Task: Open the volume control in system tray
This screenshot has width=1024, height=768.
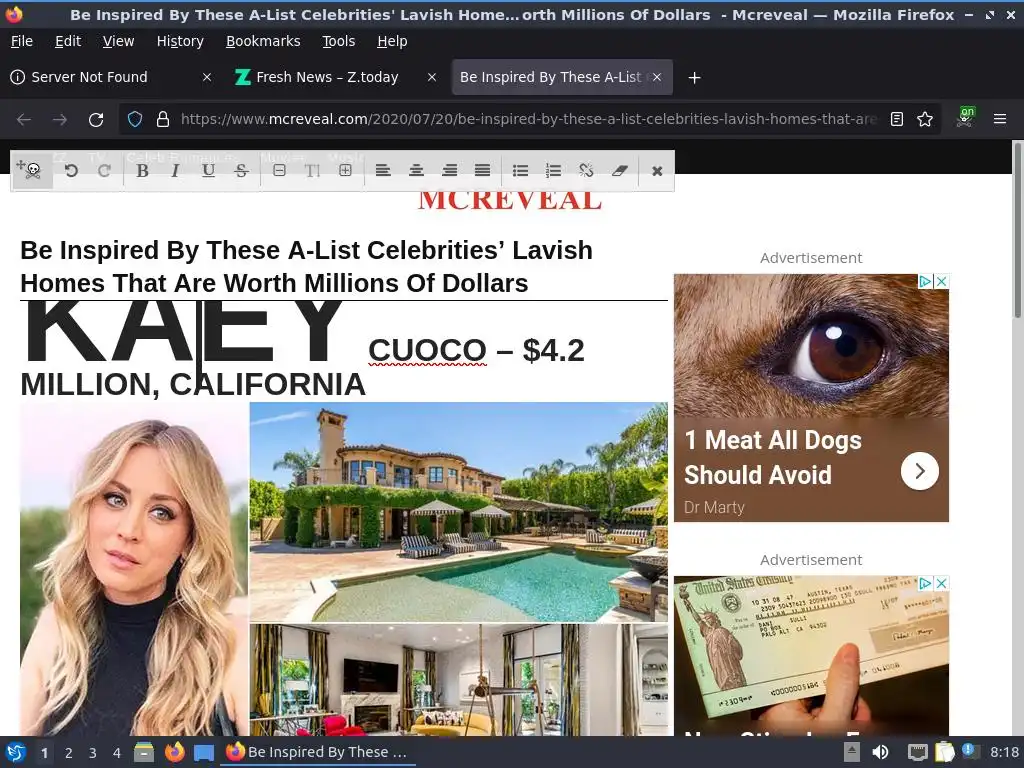Action: pyautogui.click(x=881, y=752)
